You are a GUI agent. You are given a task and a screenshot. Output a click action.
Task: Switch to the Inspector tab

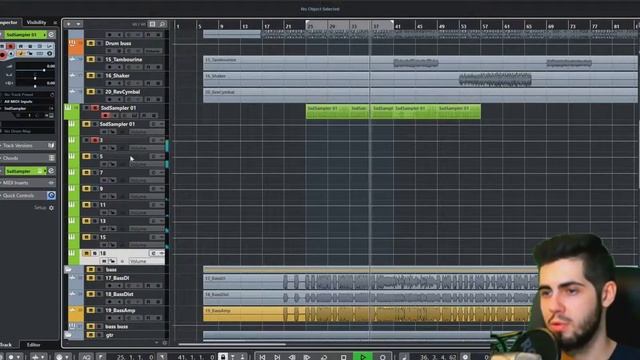(9, 22)
